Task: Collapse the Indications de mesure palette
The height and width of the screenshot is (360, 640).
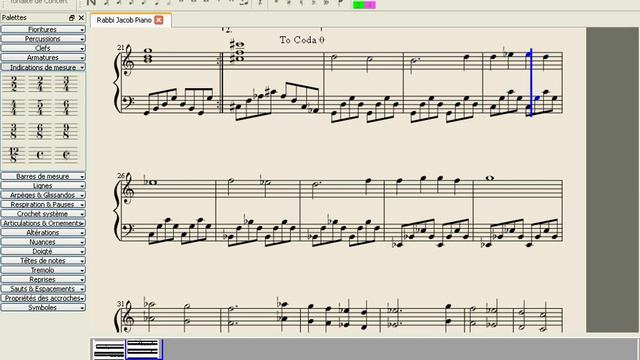Action: (x=43, y=67)
